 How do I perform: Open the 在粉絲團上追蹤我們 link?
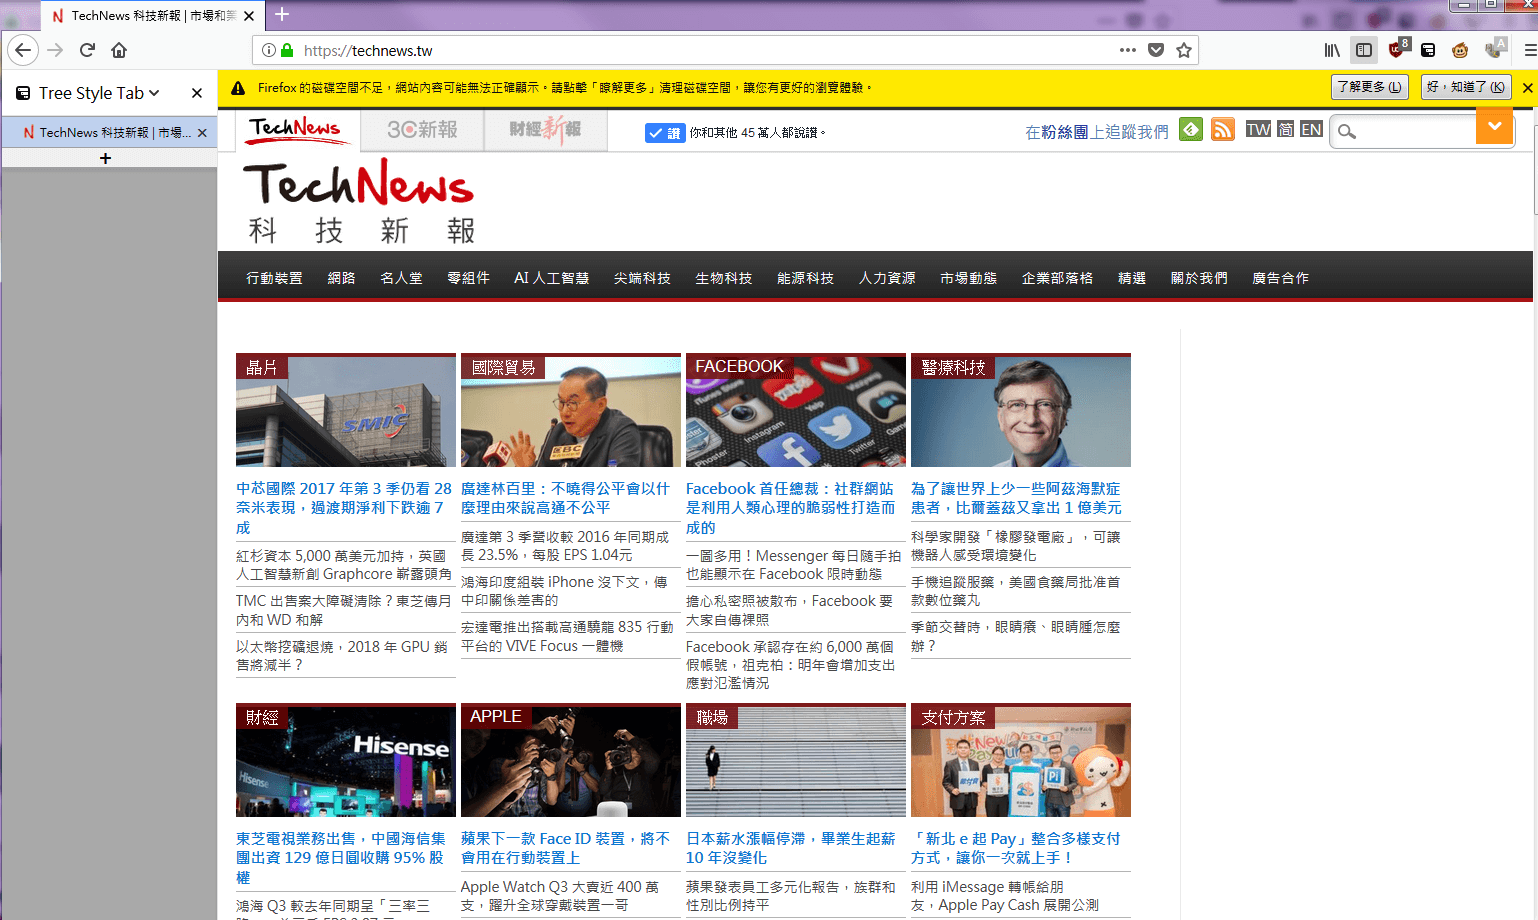pos(1096,131)
